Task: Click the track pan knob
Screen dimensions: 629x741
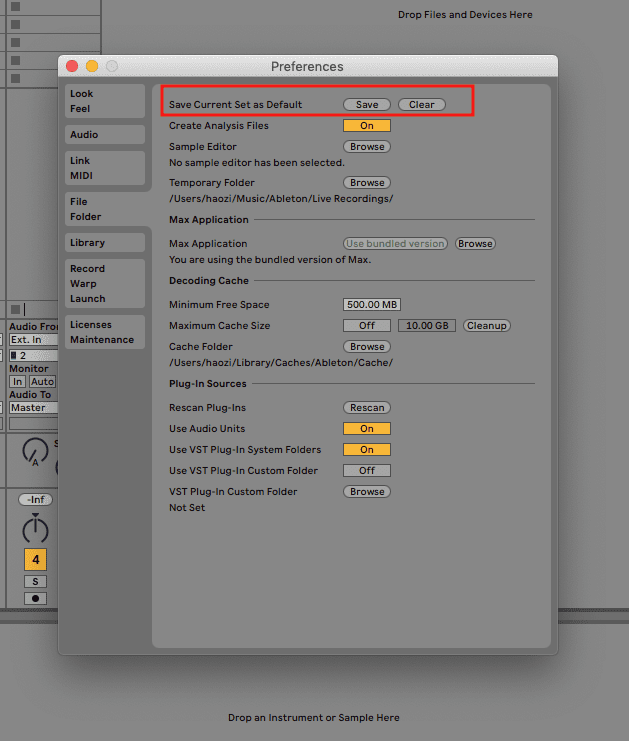Action: click(x=35, y=529)
